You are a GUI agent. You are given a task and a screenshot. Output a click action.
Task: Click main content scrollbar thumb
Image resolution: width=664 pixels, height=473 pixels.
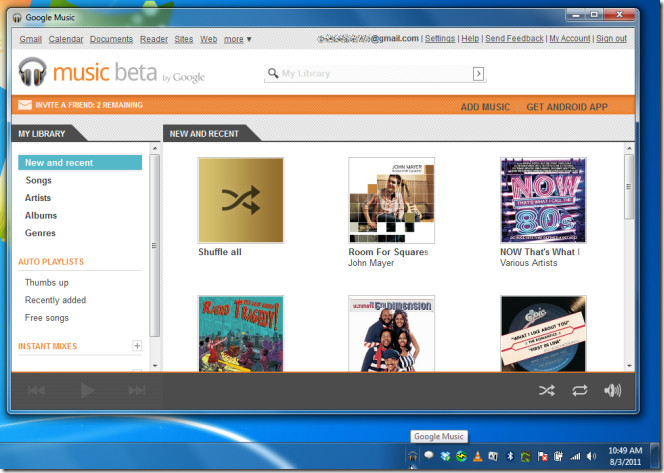[x=629, y=187]
